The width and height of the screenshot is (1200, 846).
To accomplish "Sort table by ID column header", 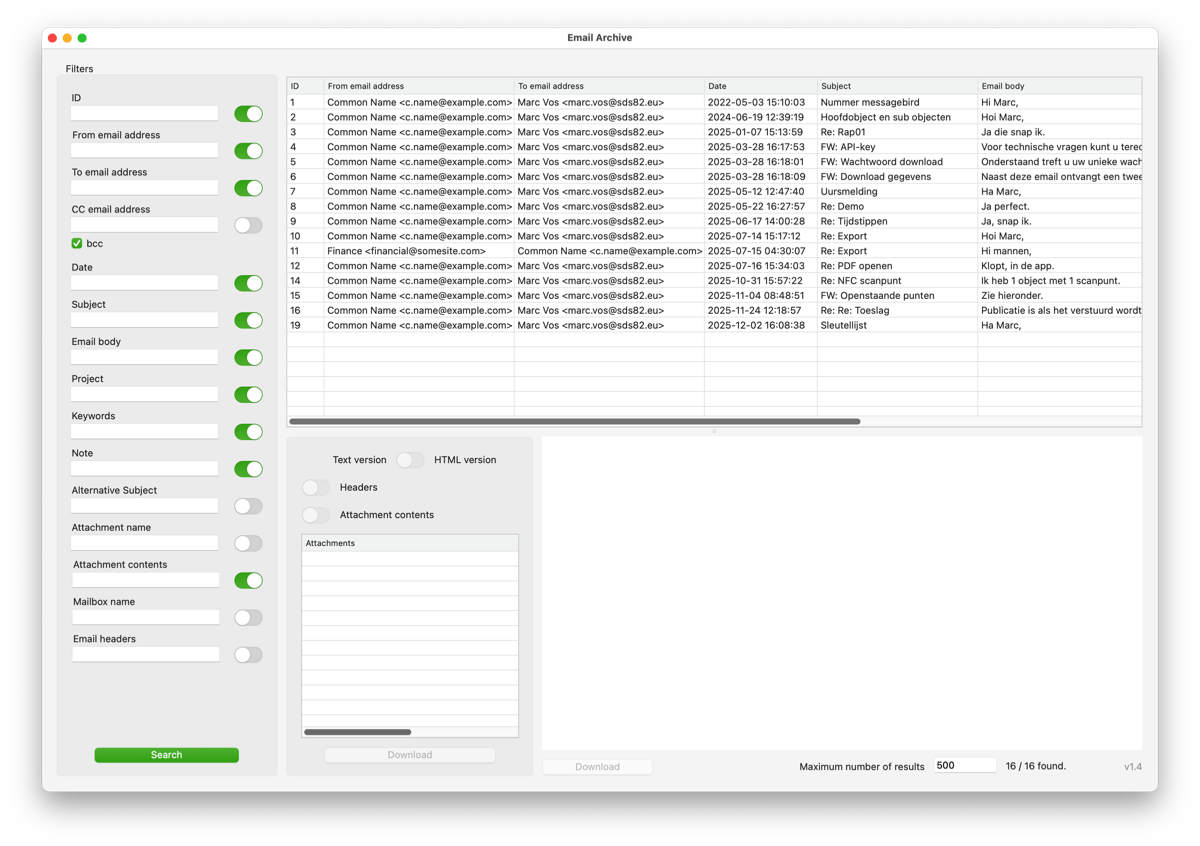I will [305, 86].
